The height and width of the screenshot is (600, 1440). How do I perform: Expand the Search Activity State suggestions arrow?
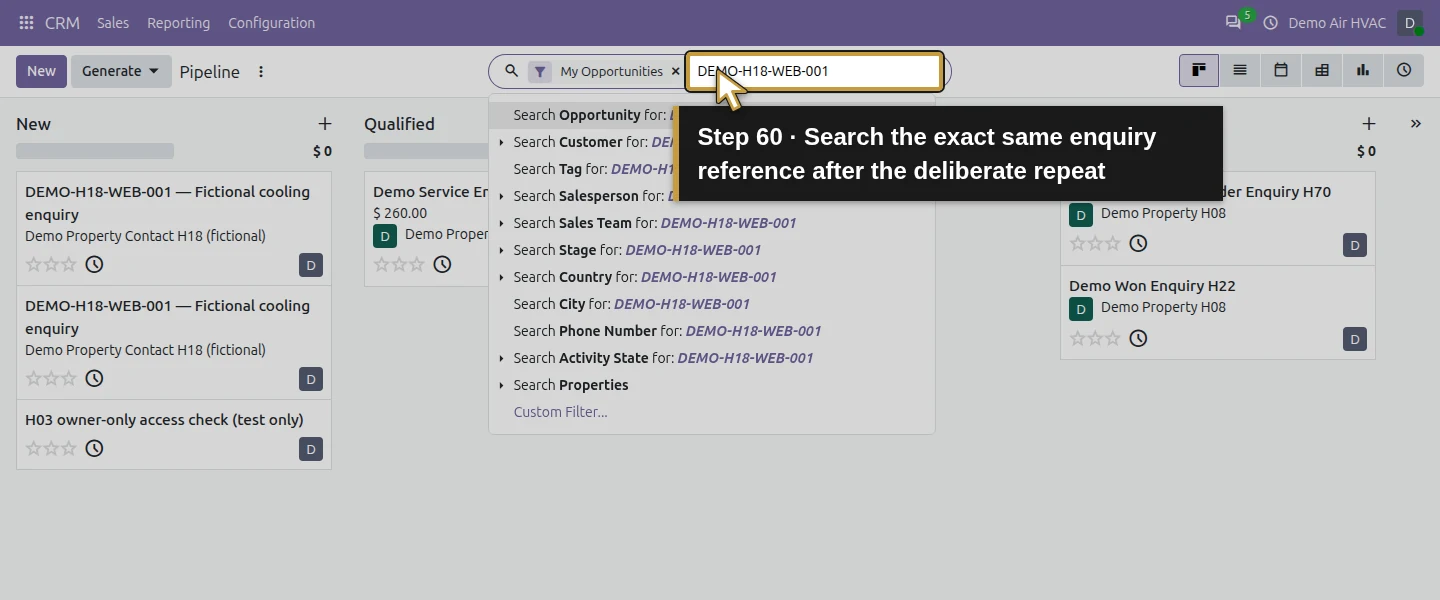point(501,358)
